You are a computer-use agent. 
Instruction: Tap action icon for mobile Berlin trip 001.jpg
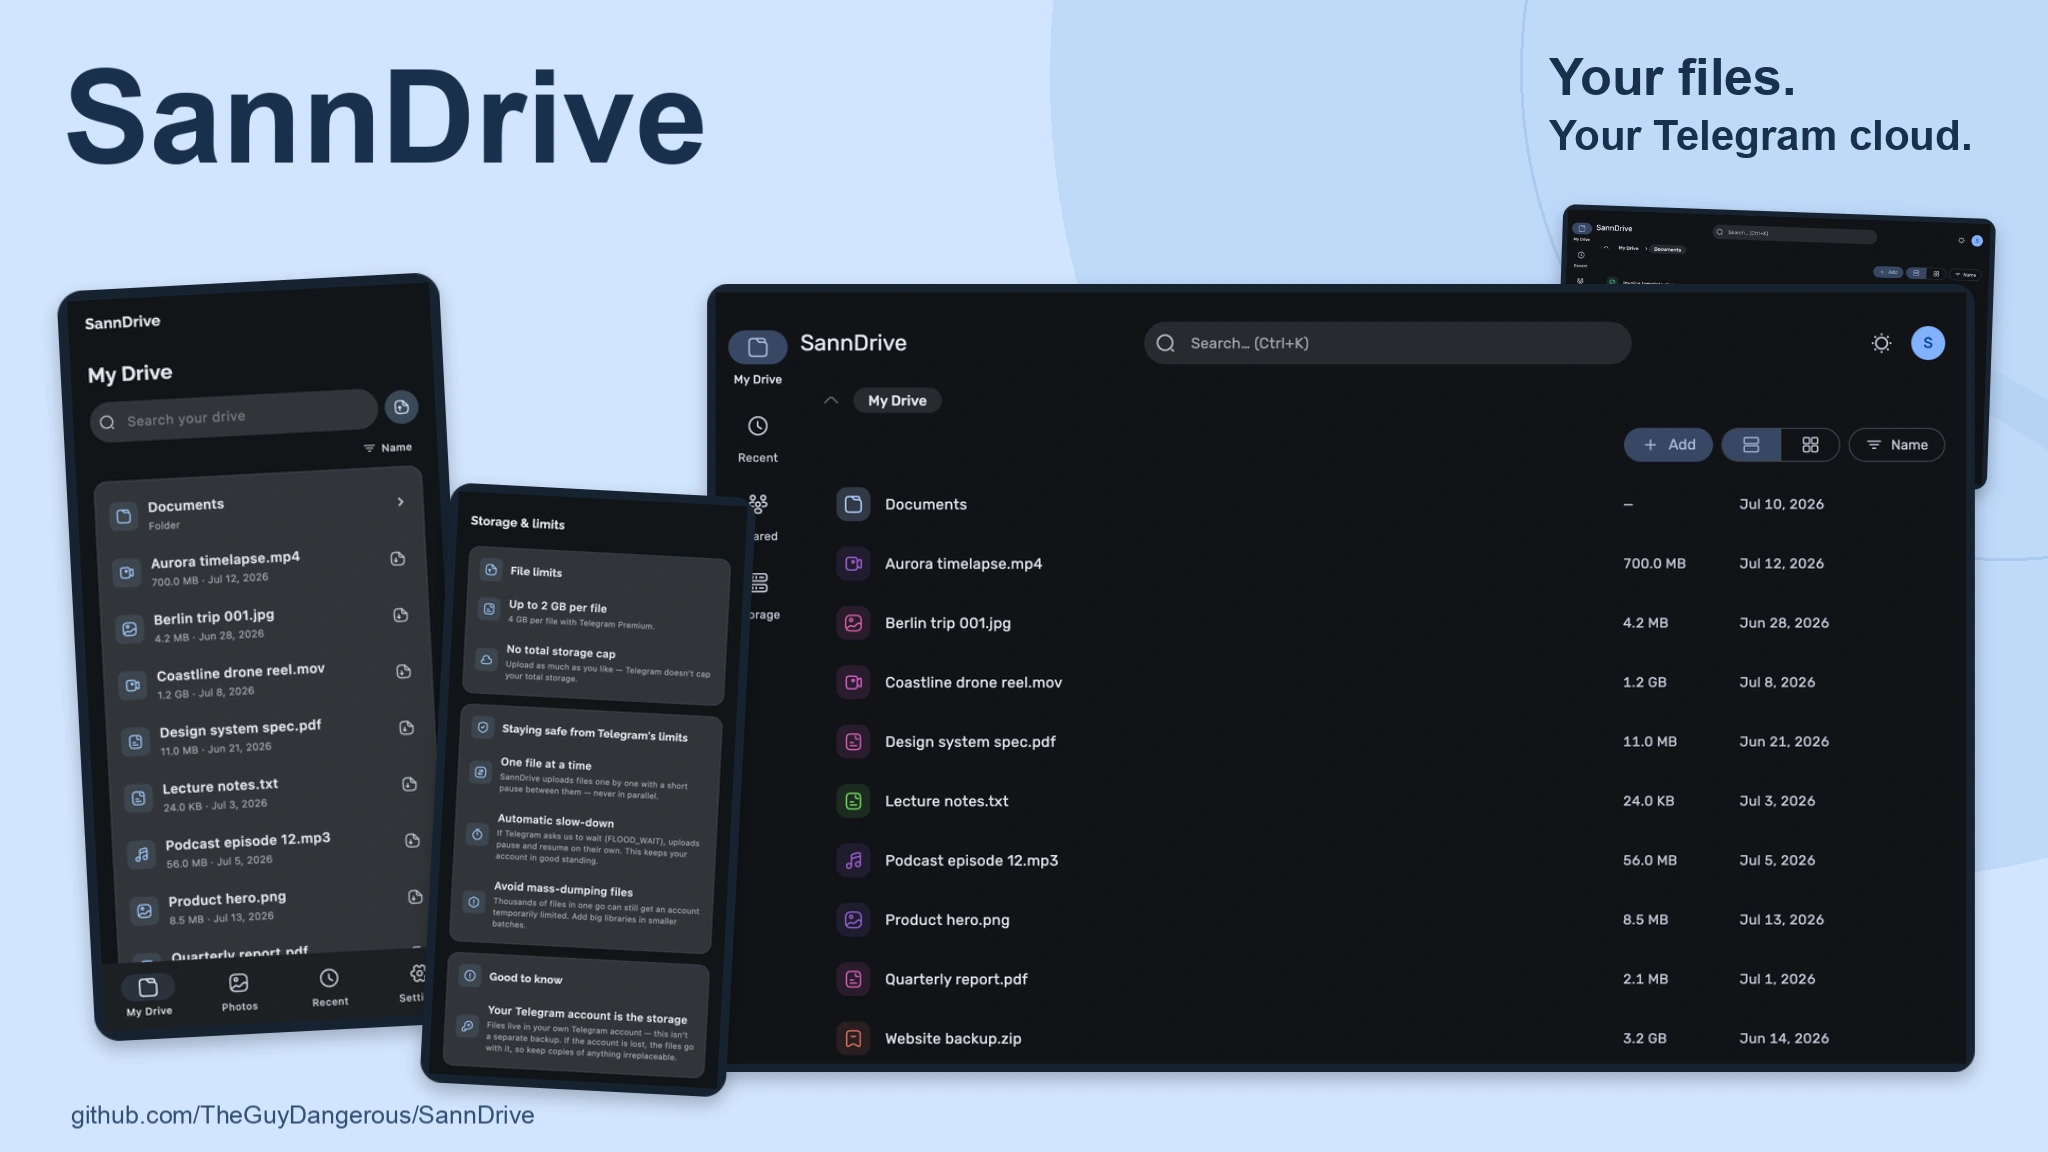(x=400, y=615)
